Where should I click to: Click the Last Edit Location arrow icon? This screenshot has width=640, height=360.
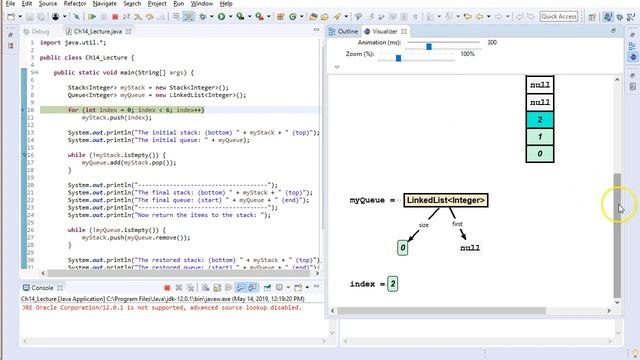pyautogui.click(x=468, y=17)
